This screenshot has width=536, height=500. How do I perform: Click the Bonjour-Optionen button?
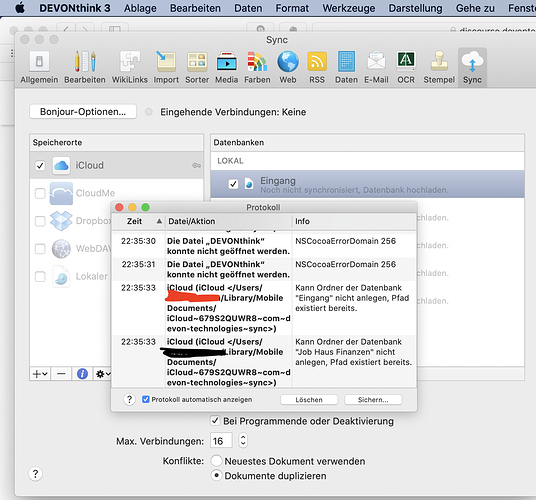[83, 112]
